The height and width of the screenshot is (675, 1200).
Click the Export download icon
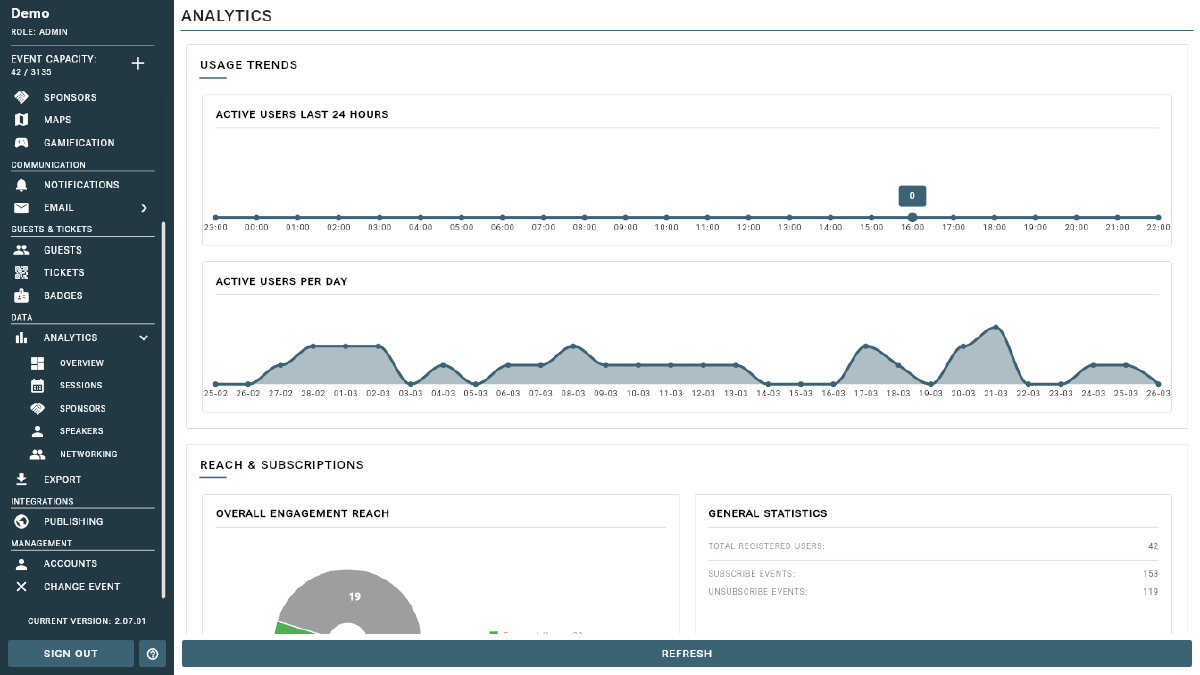(x=22, y=479)
